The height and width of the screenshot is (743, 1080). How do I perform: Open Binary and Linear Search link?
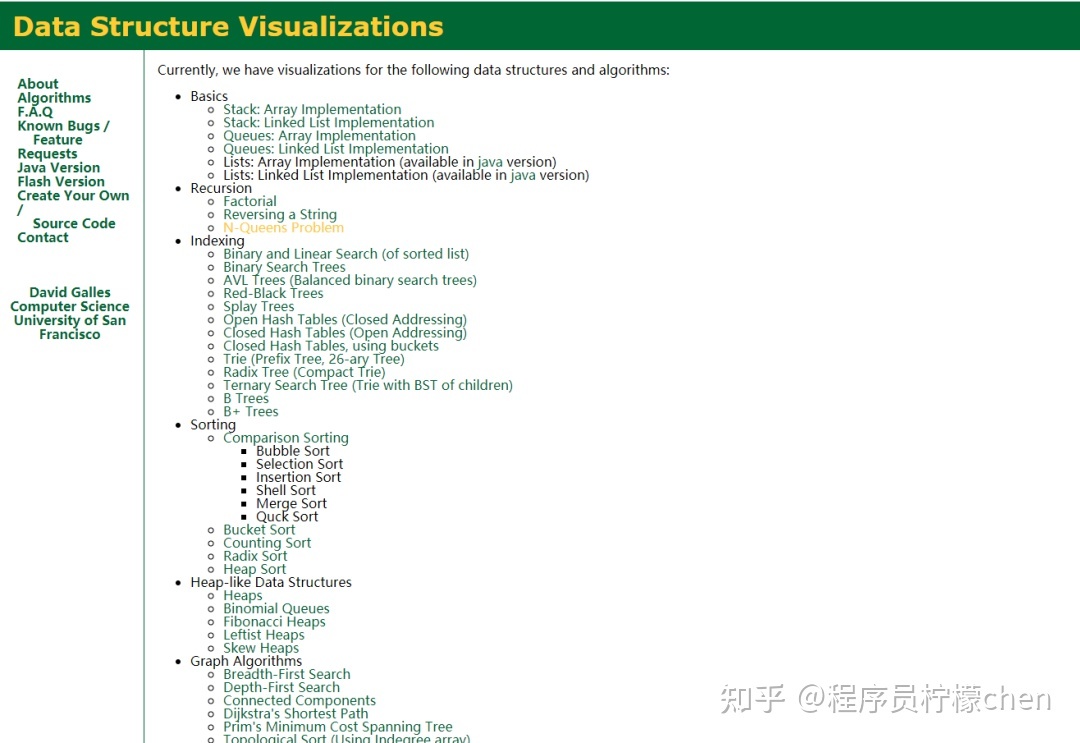[346, 254]
